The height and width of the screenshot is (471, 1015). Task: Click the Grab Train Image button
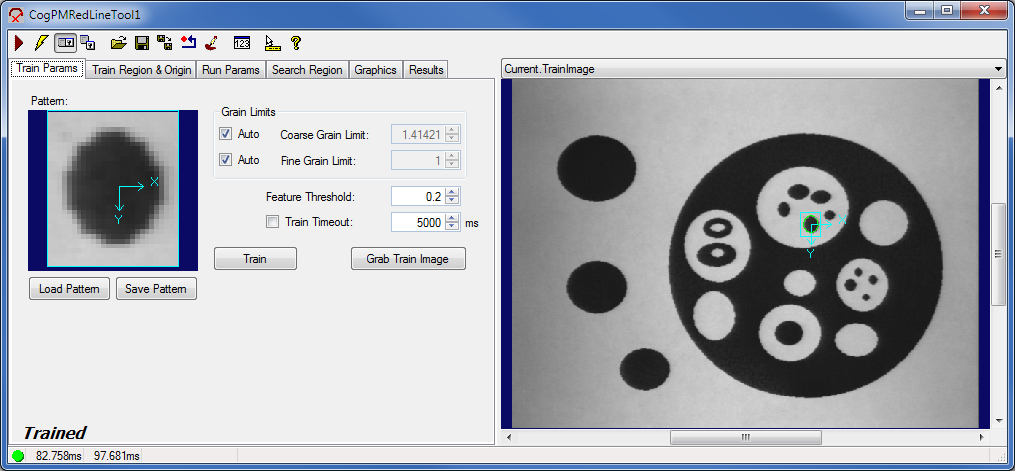point(408,259)
